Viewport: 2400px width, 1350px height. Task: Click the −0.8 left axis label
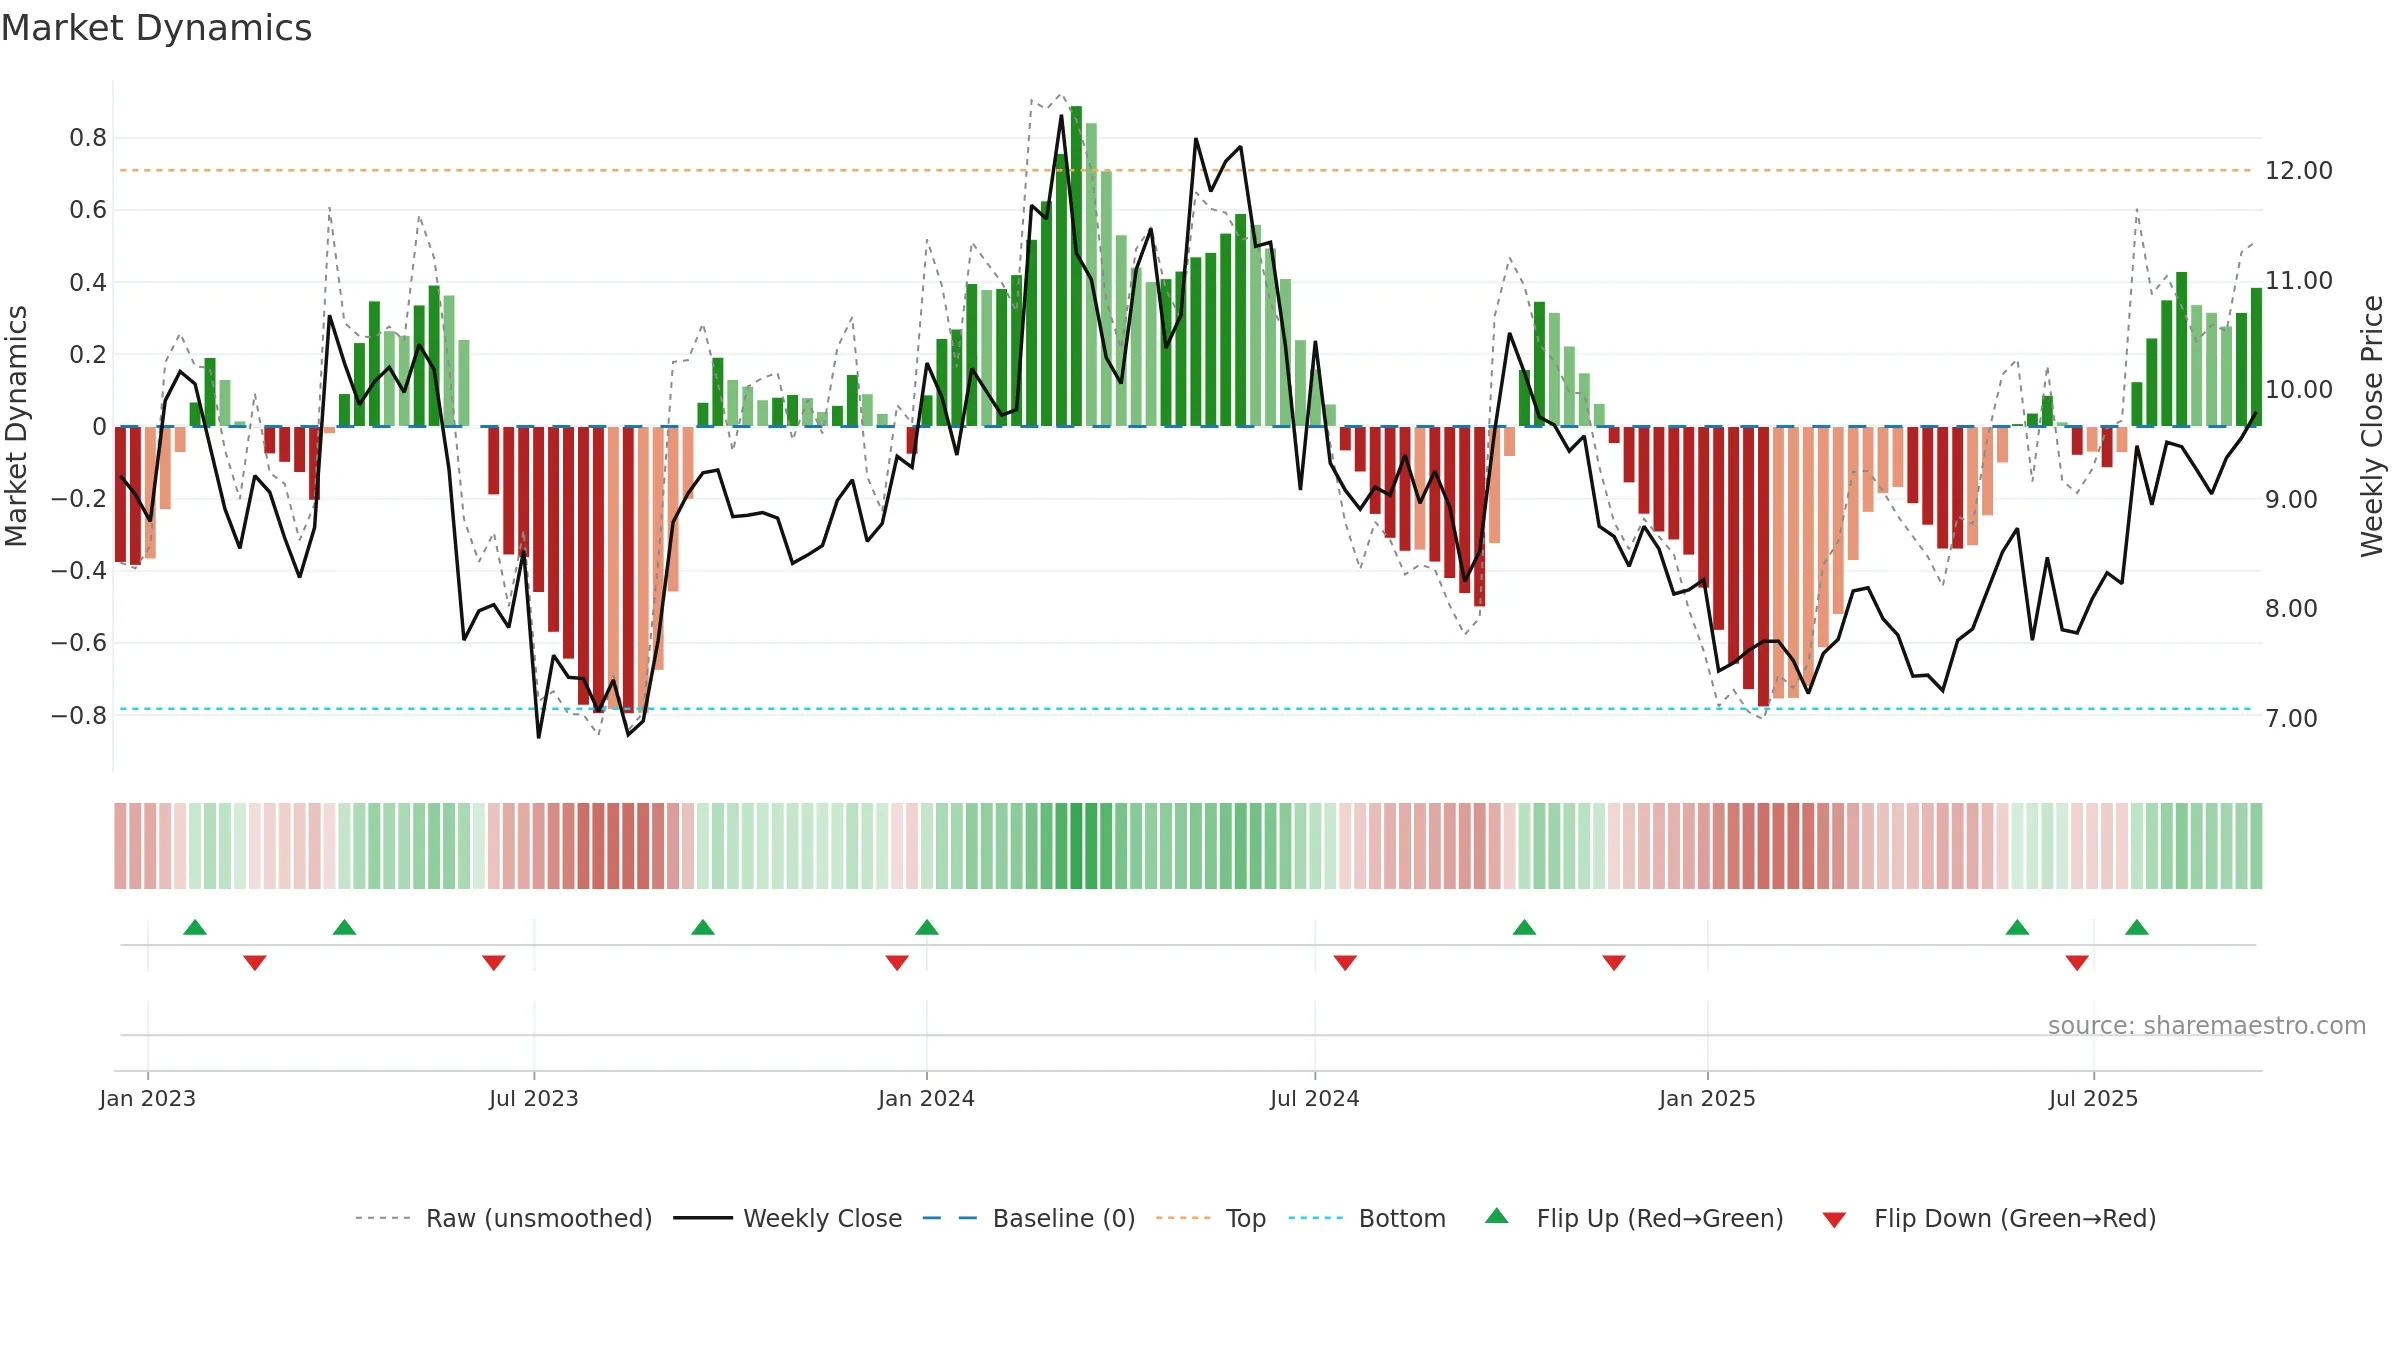point(79,716)
